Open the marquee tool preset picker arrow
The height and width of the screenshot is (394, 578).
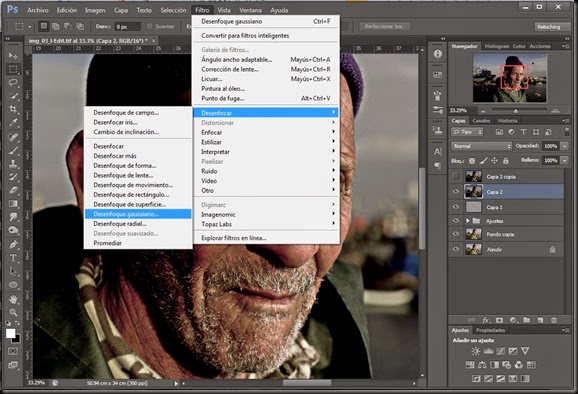pos(29,27)
